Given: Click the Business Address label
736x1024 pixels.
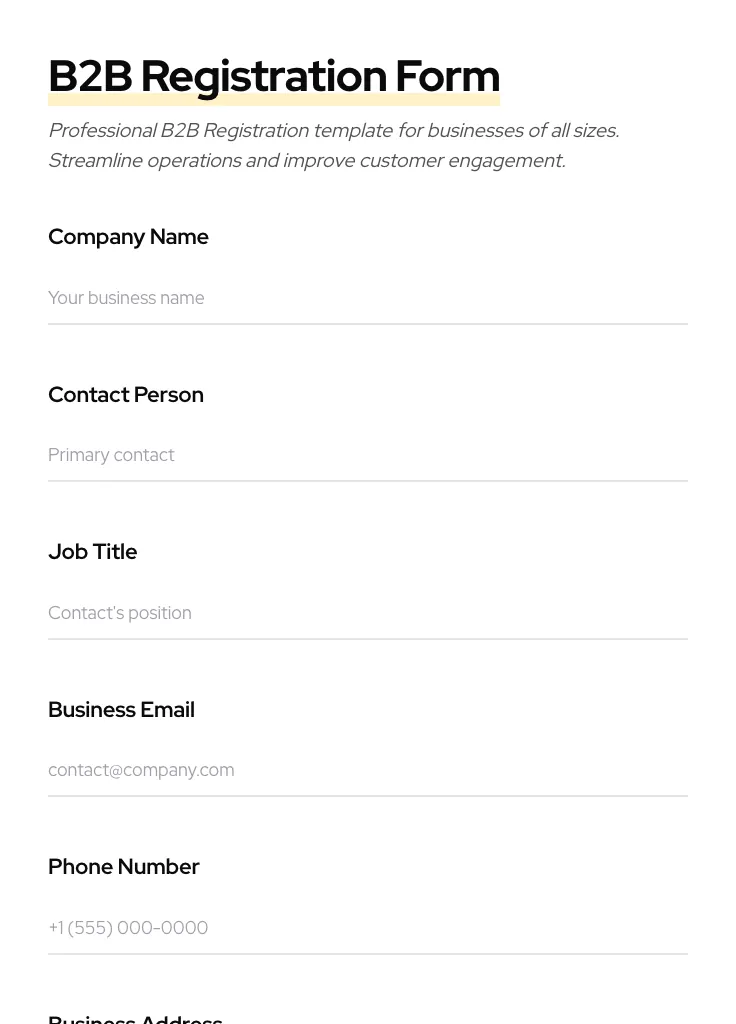Looking at the screenshot, I should (x=135, y=1018).
